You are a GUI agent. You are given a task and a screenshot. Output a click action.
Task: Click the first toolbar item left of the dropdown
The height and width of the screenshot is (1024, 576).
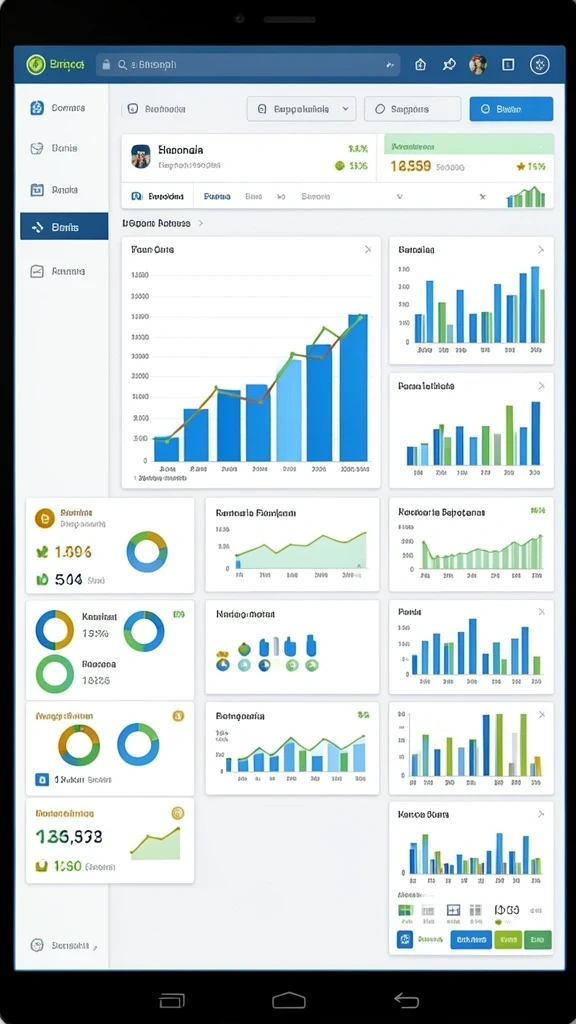(157, 109)
